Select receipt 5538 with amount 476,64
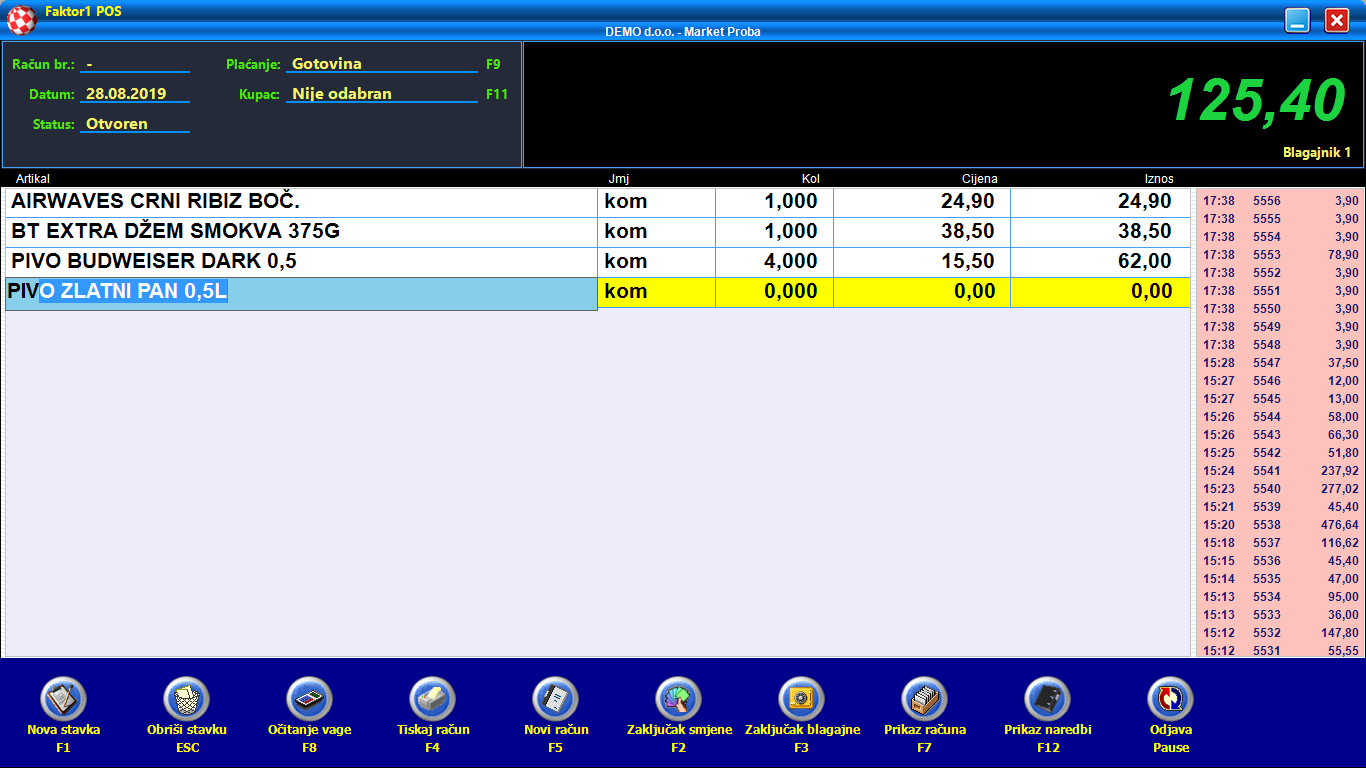 [1280, 525]
